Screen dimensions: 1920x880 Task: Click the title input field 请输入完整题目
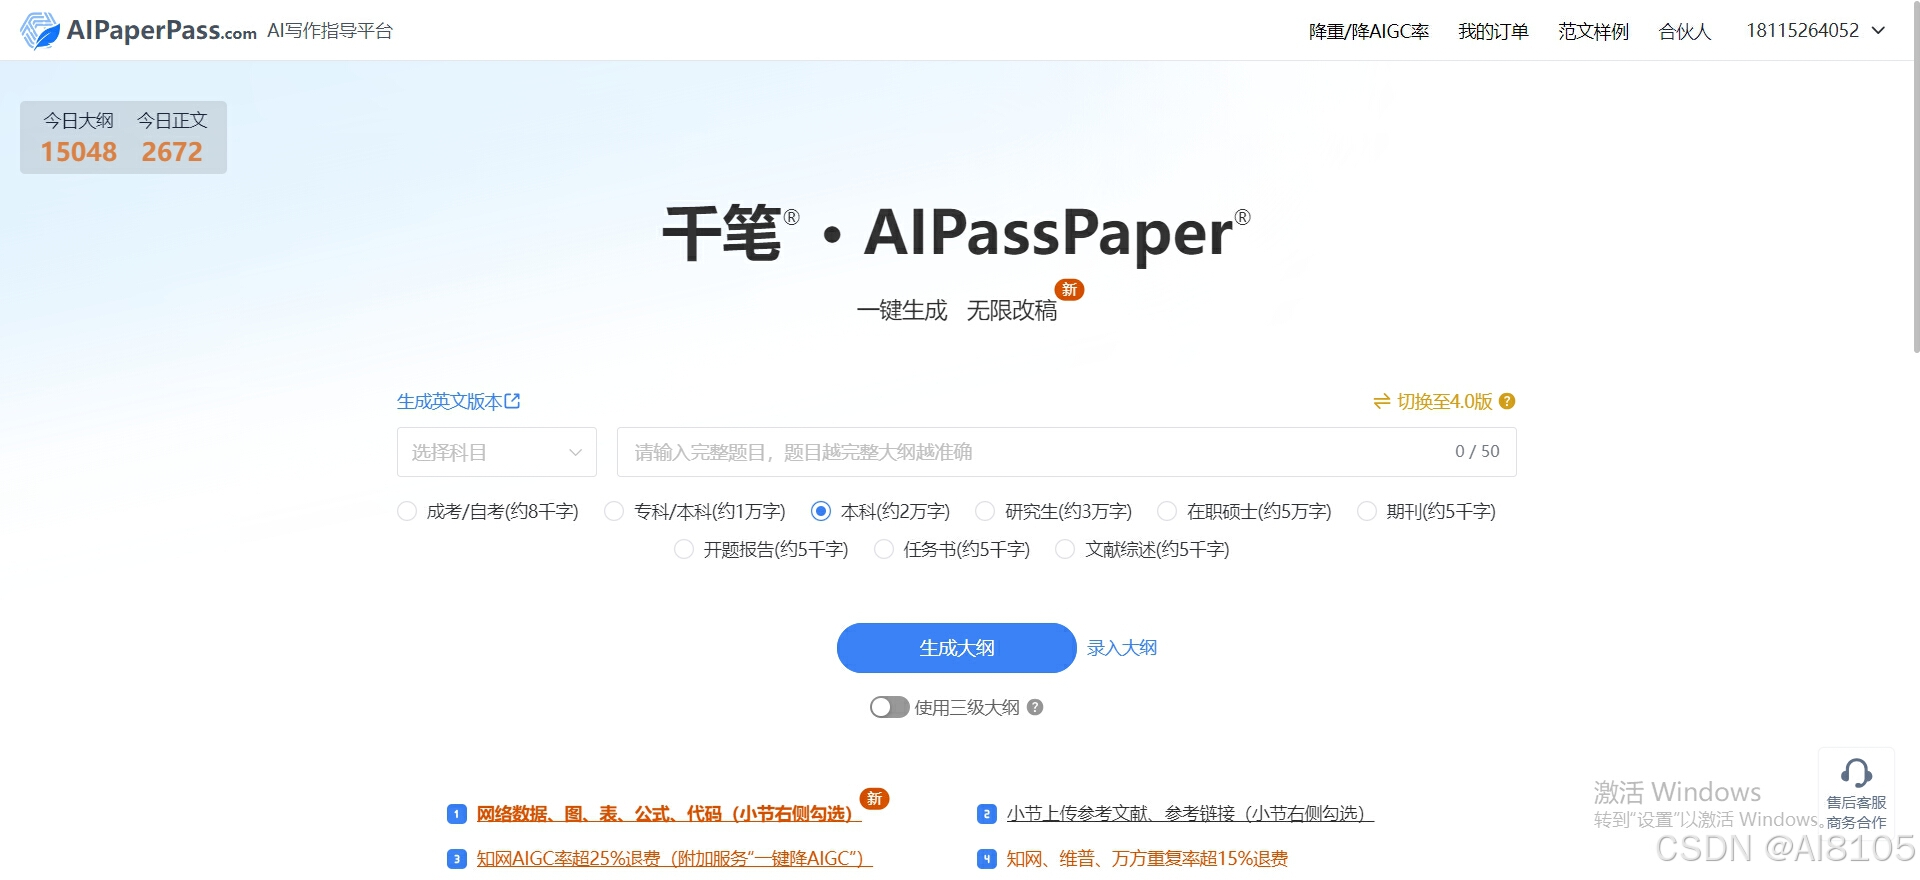1066,452
